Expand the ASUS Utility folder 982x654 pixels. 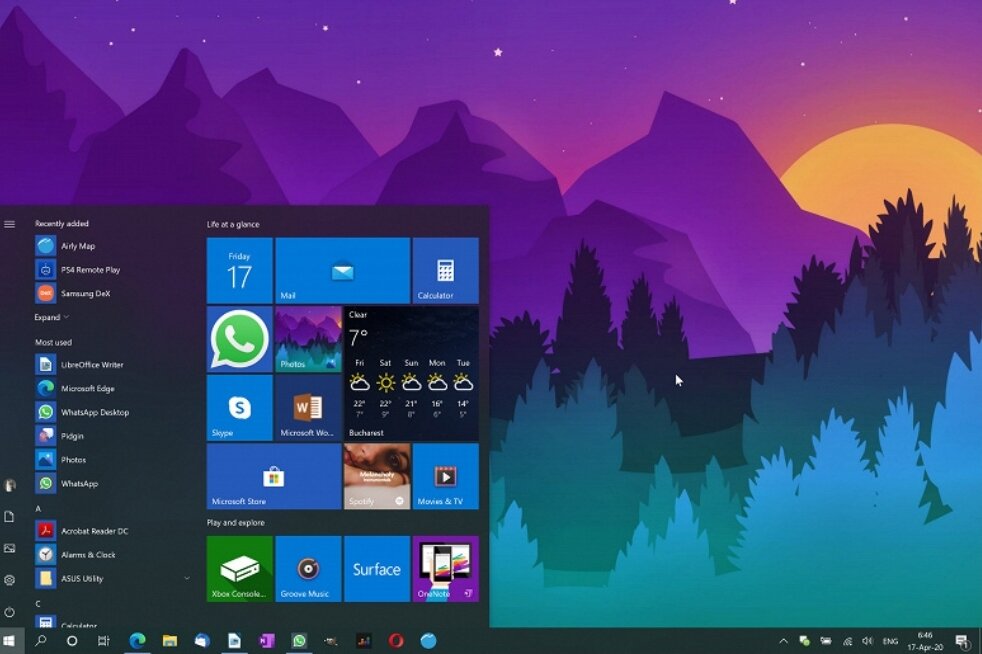[x=113, y=579]
